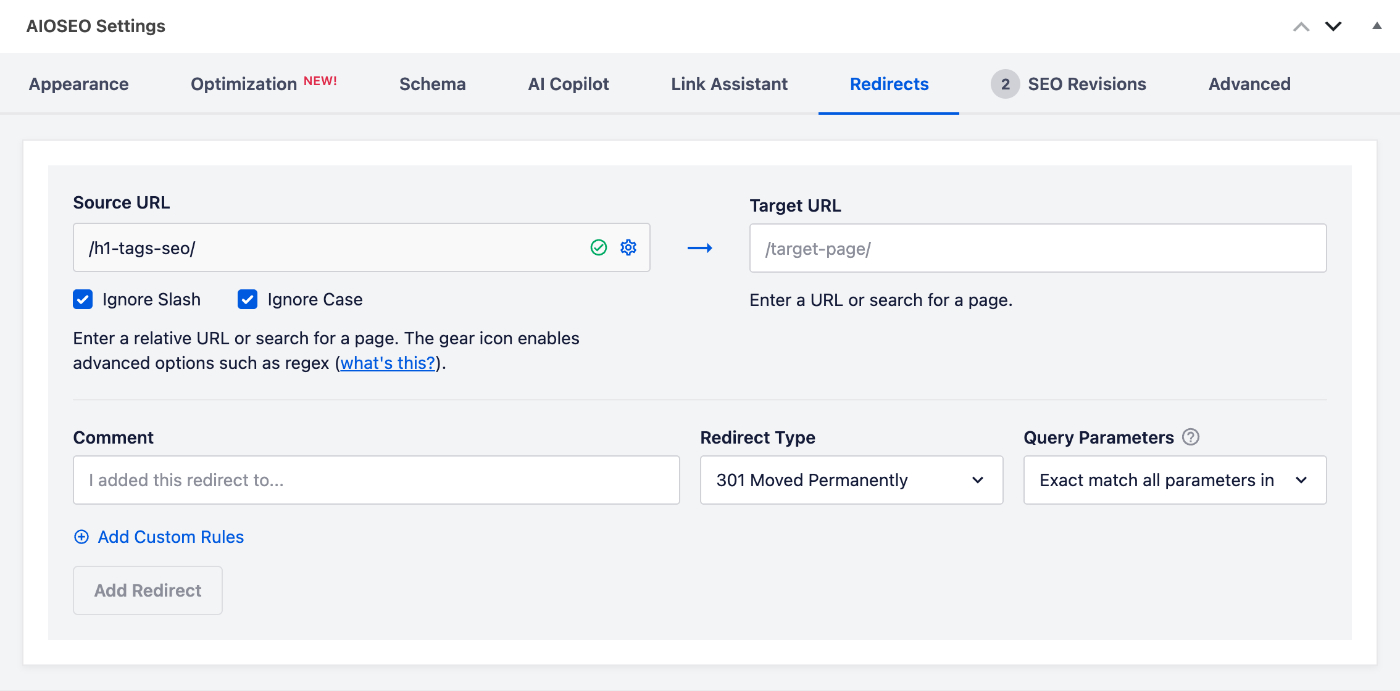This screenshot has width=1400, height=691.
Task: Toggle the Ignore Case checkbox
Action: [248, 299]
